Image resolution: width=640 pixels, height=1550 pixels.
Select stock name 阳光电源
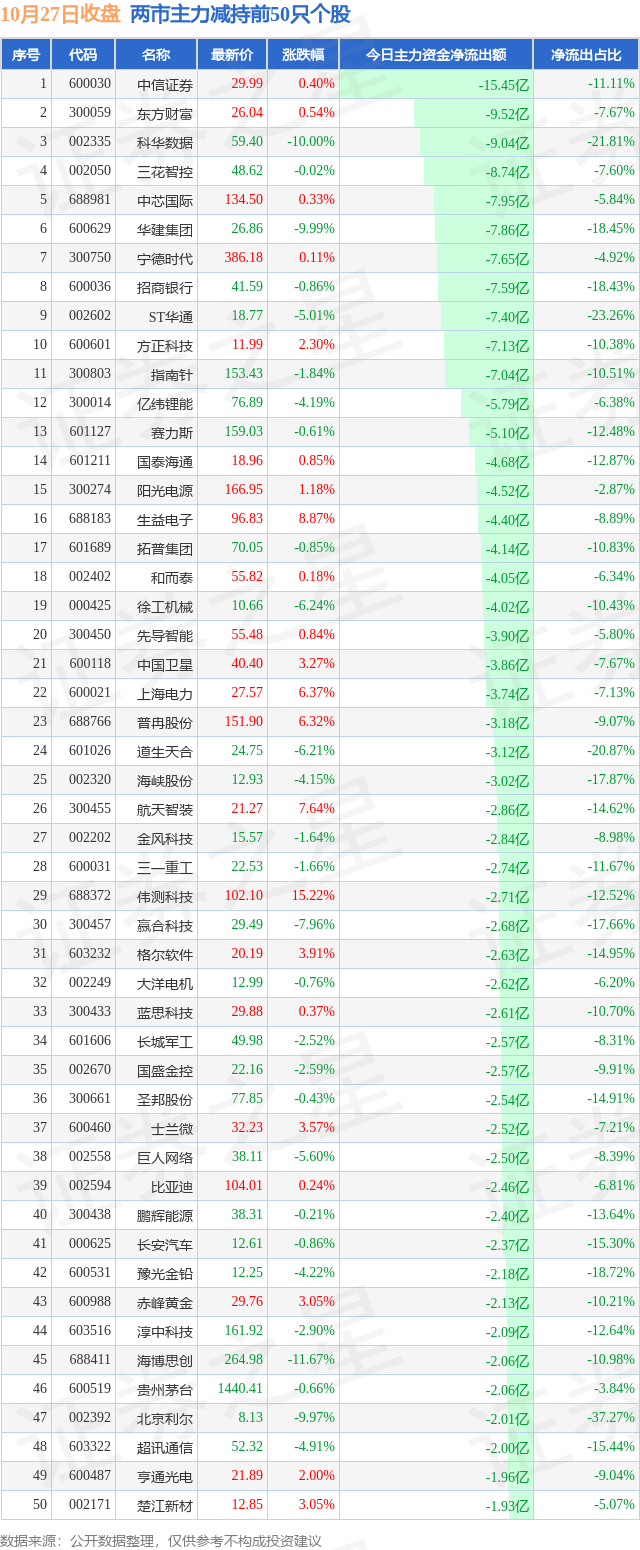coord(165,490)
